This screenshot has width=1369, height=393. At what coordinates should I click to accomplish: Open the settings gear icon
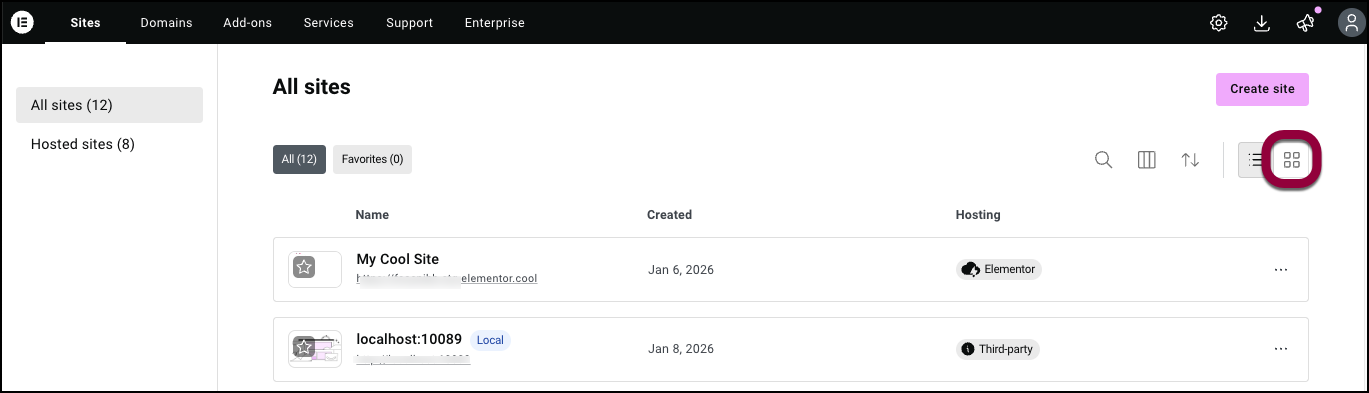1218,23
